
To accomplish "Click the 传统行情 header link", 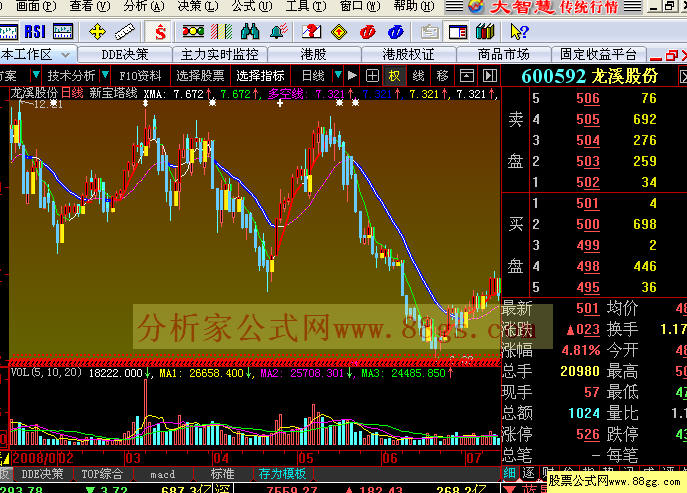I will point(588,7).
